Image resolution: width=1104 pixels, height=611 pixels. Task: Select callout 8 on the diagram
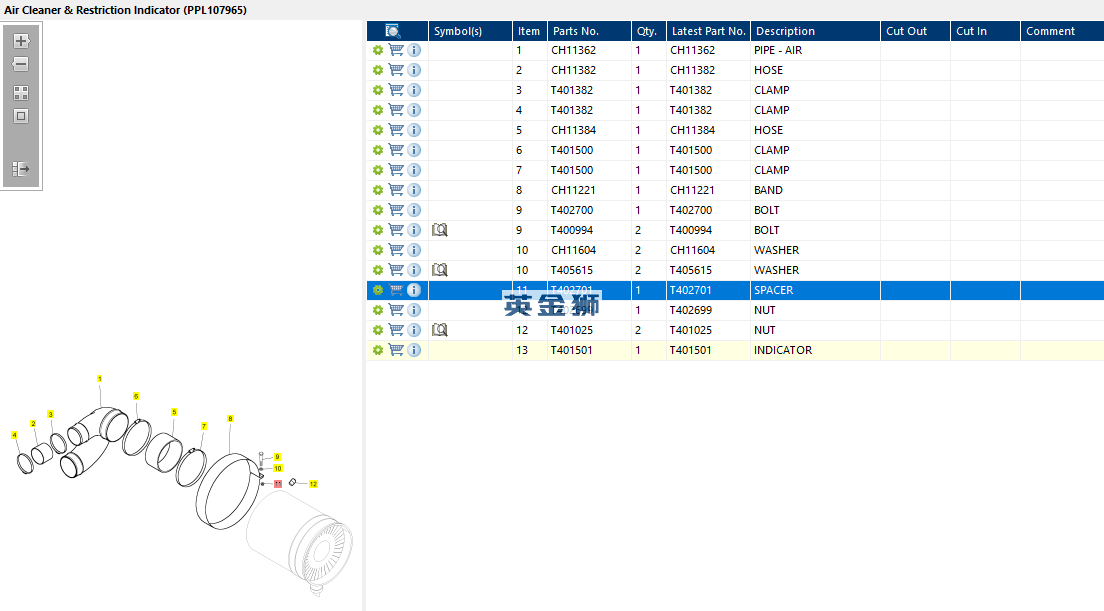[x=230, y=419]
